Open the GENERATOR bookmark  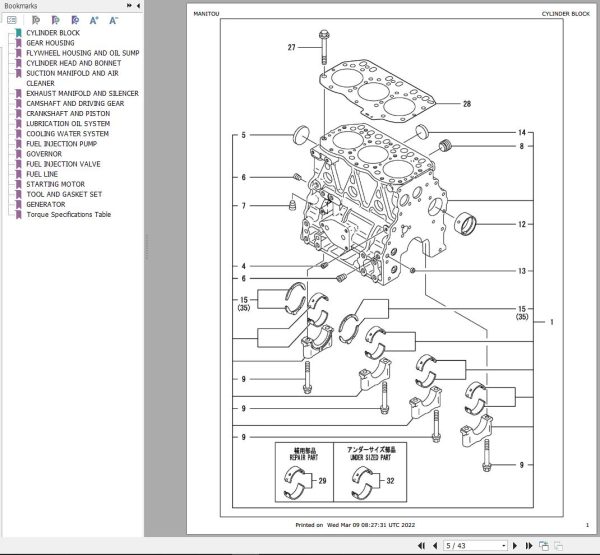point(46,204)
